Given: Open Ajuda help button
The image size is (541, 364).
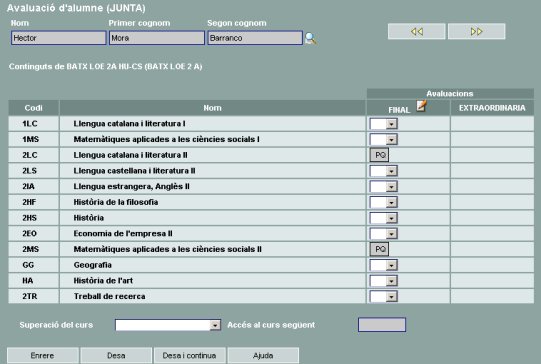Looking at the screenshot, I should [263, 355].
